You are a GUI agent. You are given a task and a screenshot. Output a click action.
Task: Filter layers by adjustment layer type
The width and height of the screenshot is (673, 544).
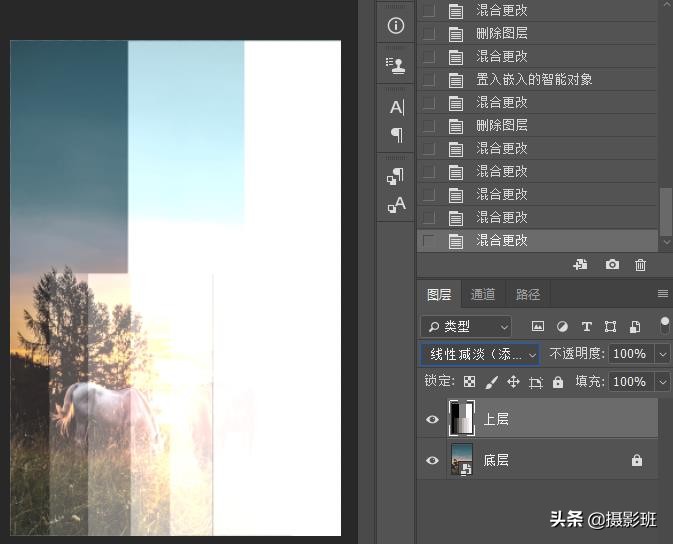click(x=562, y=327)
